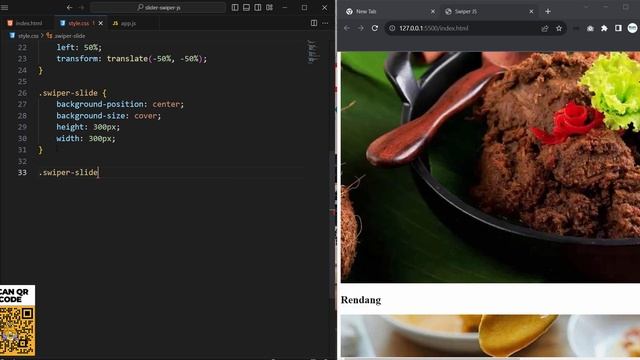
Task: Open the Extensions puzzle icon
Action: (604, 28)
